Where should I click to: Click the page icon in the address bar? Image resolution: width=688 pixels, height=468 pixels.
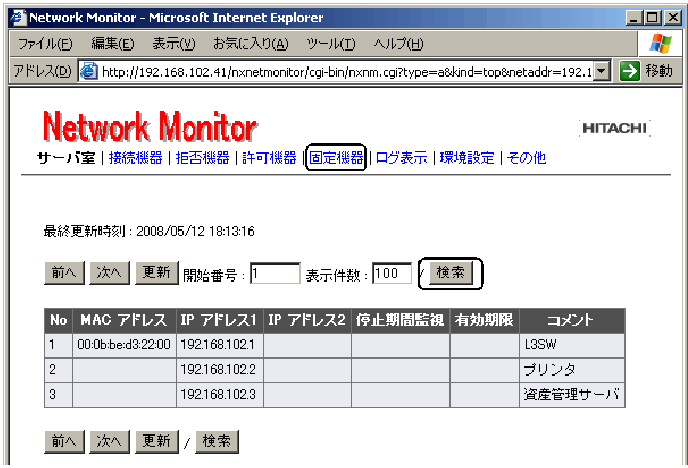click(x=88, y=71)
